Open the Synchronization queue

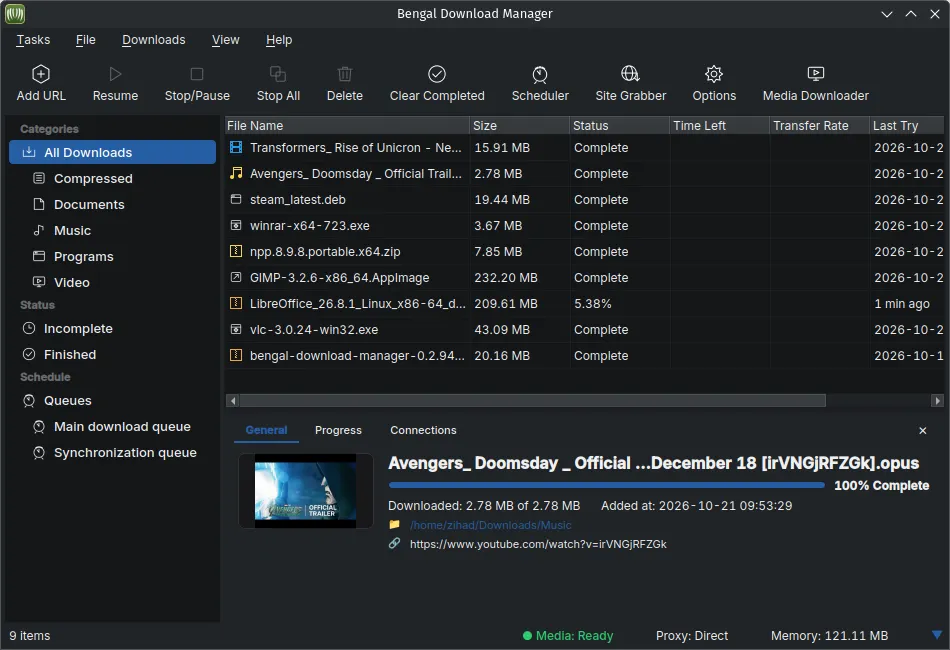[x=113, y=453]
